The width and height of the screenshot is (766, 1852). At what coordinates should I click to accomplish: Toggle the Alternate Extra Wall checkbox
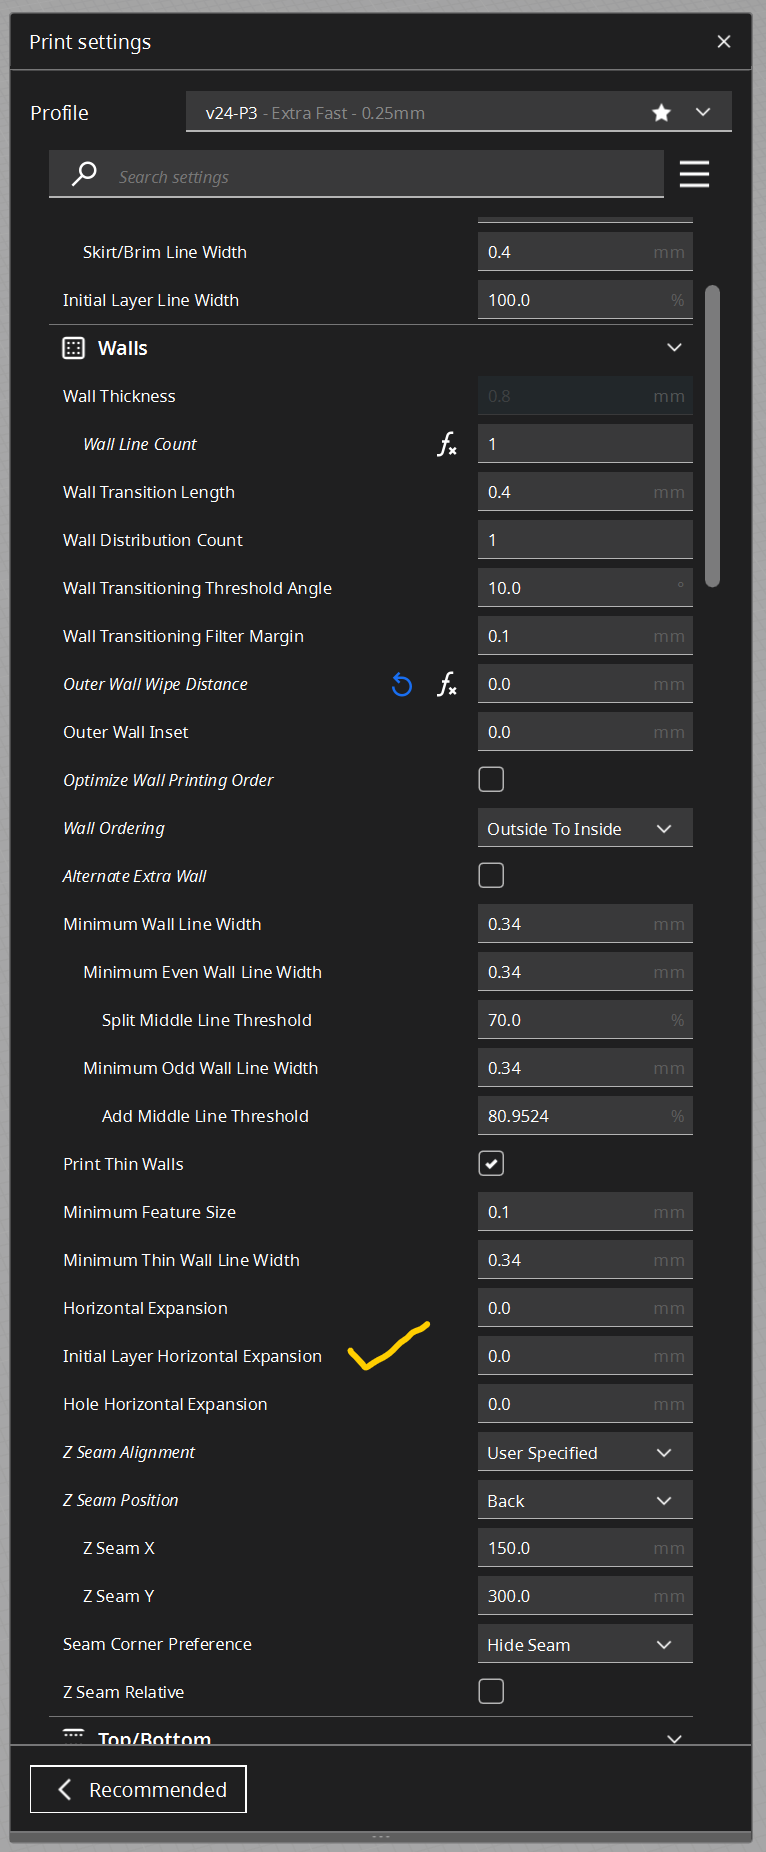pyautogui.click(x=491, y=874)
